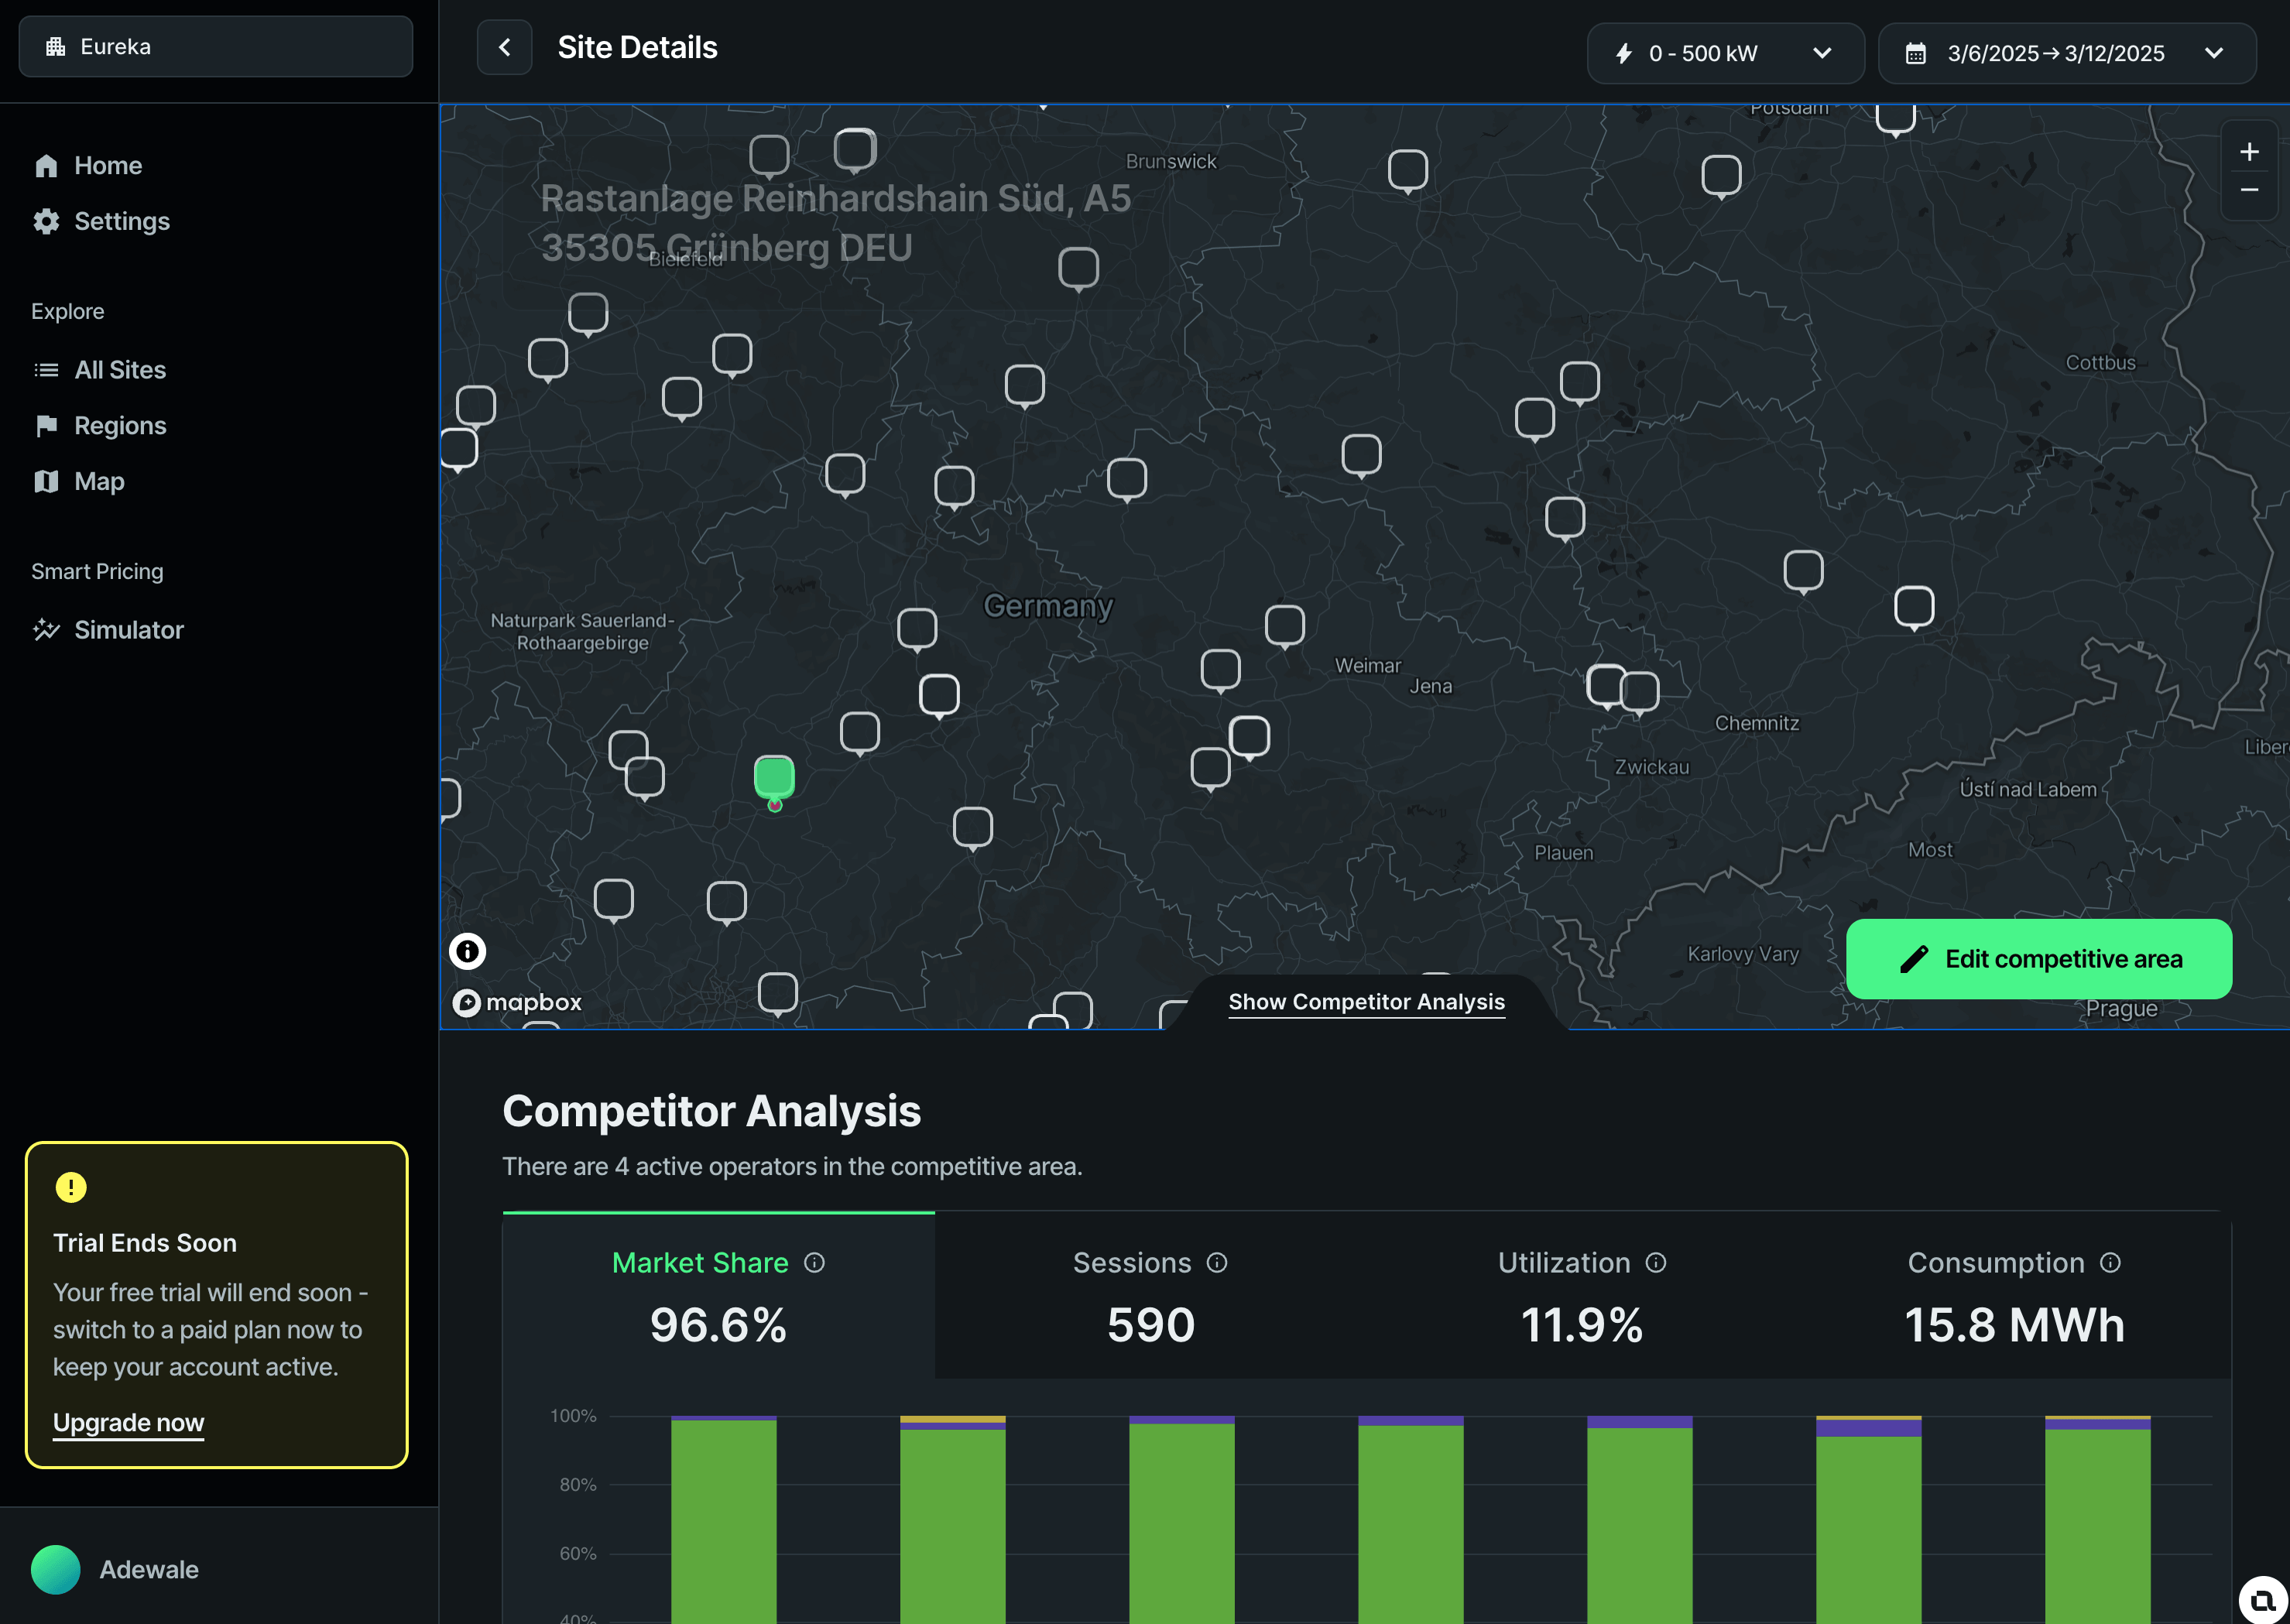Expand the 3/6/2025 to 3/12/2025 date range picker
Viewport: 2290px width, 1624px height.
pos(2064,53)
